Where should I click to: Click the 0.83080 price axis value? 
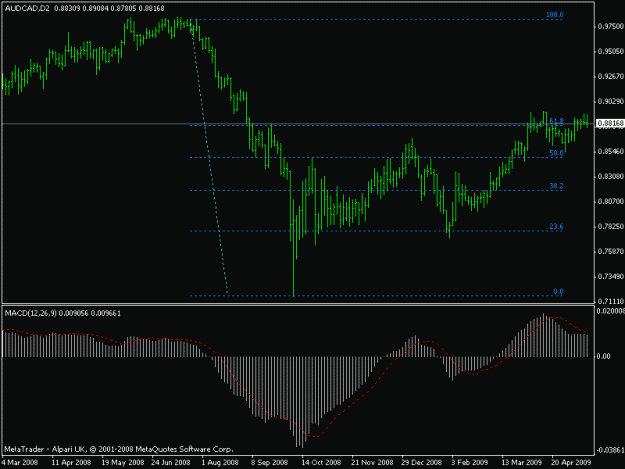611,177
